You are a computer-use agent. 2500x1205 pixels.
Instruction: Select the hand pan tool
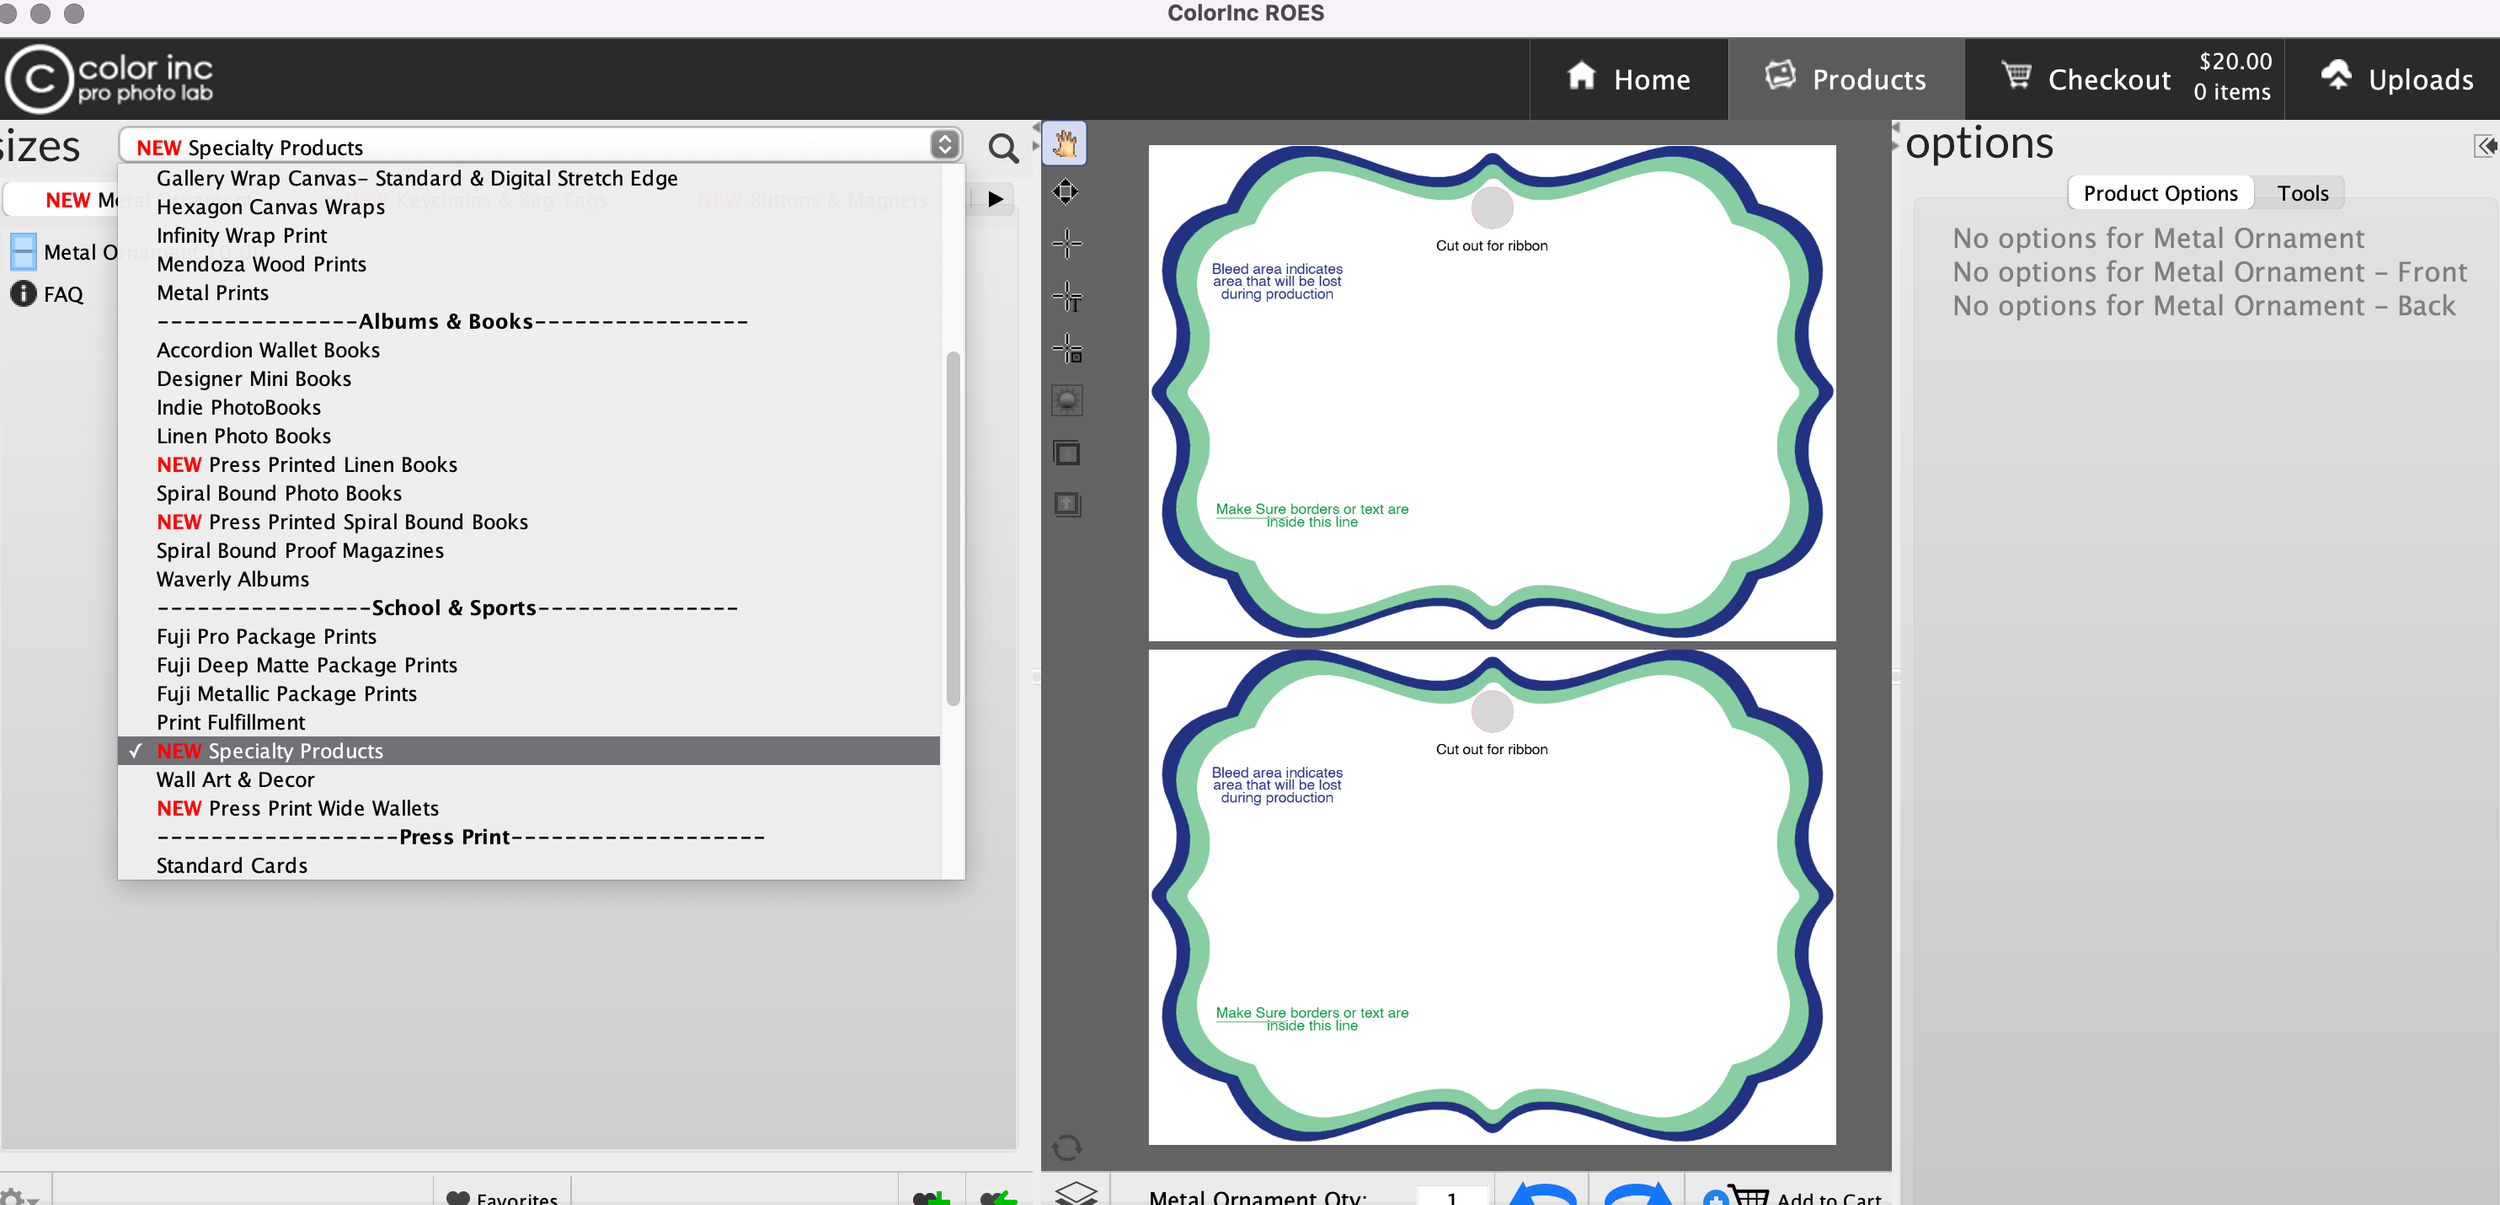[x=1065, y=144]
